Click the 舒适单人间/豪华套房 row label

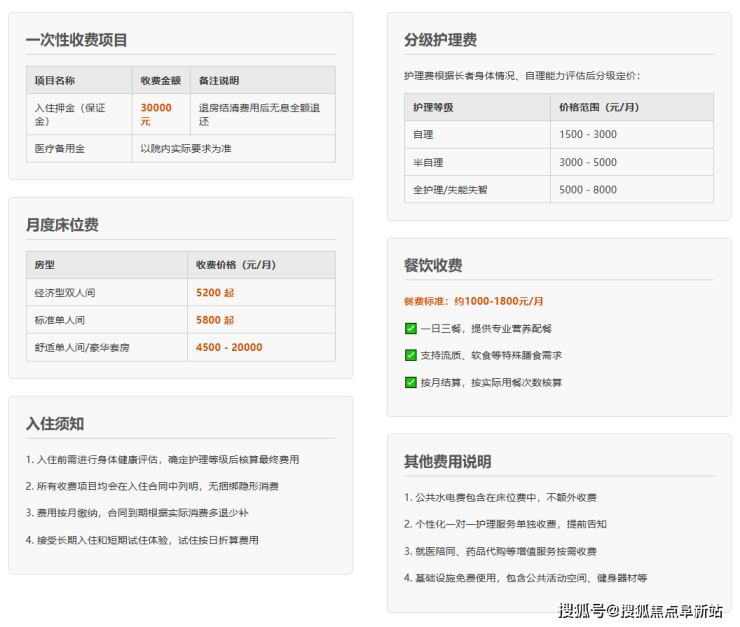[x=82, y=348]
